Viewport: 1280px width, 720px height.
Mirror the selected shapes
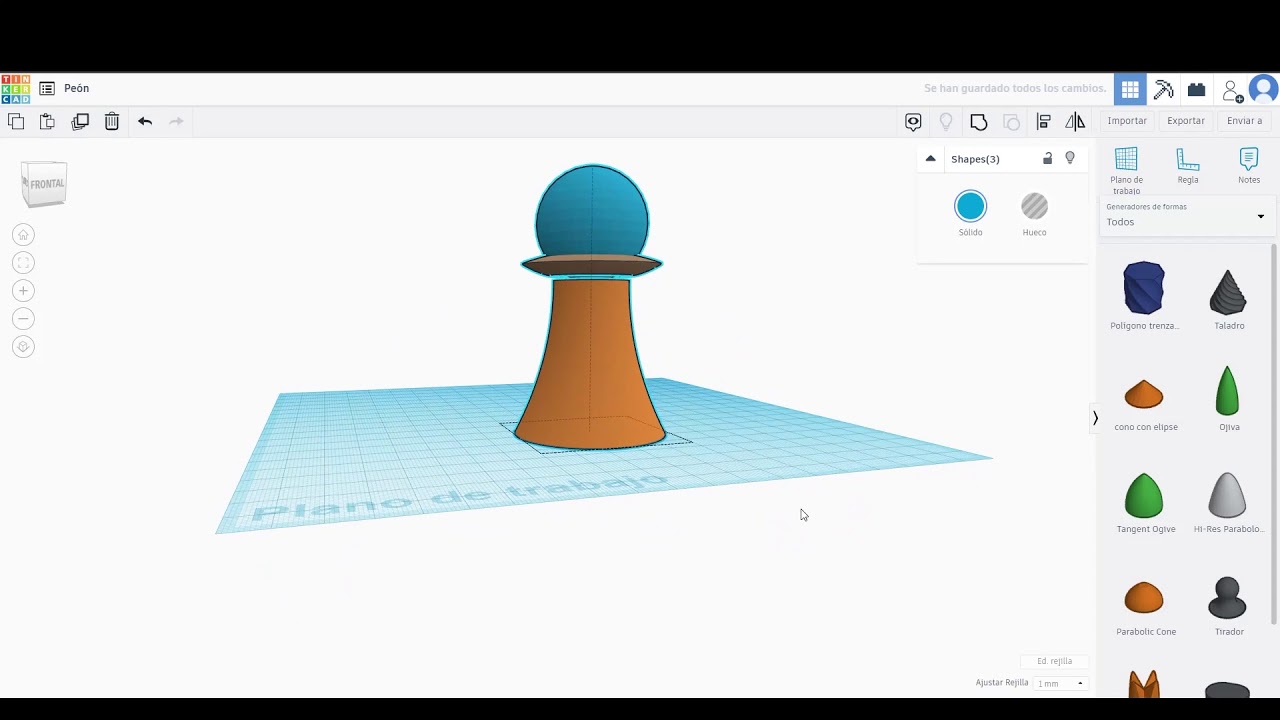(1075, 122)
